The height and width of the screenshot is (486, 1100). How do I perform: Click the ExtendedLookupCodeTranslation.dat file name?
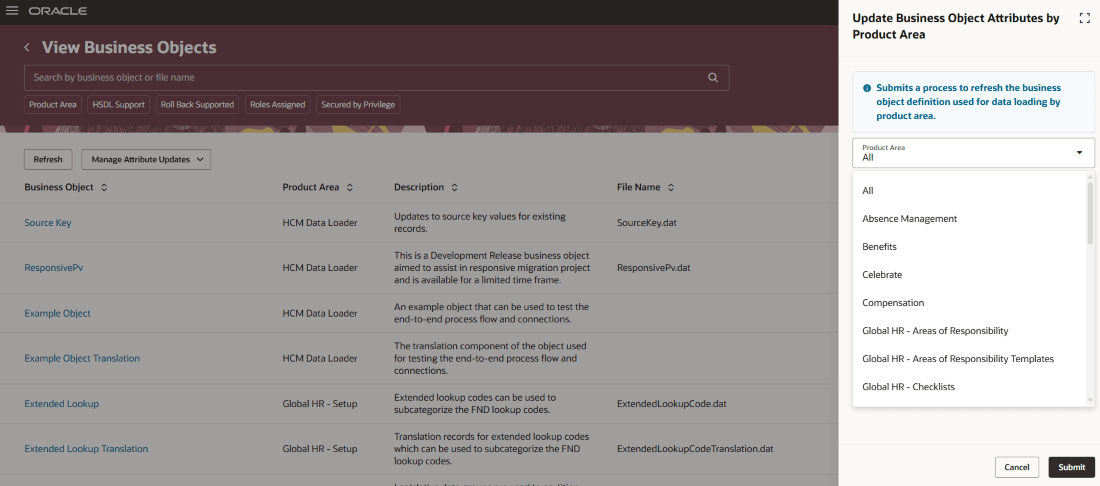[695, 449]
